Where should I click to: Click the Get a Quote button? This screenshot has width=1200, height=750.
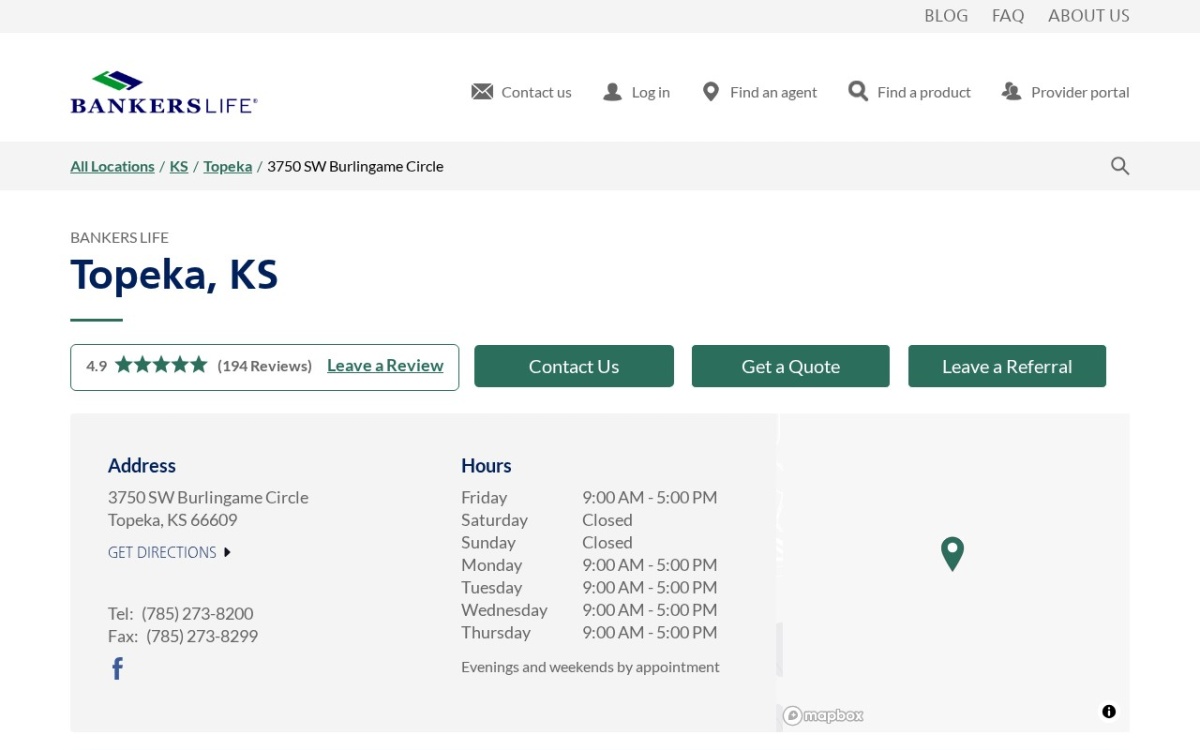tap(790, 366)
